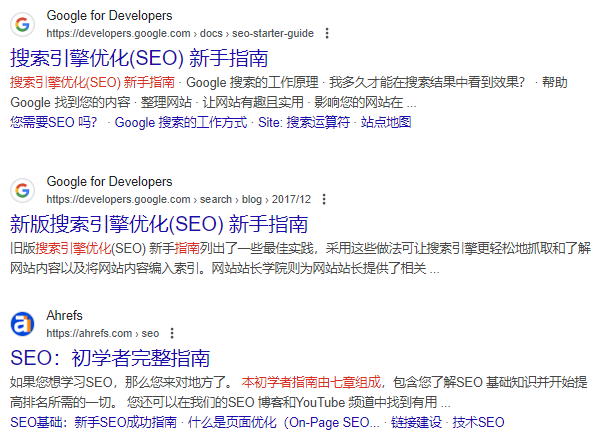The width and height of the screenshot is (609, 441).
Task: Click the URL developers.google.com › docs › seo-starter-guide
Action: (180, 33)
